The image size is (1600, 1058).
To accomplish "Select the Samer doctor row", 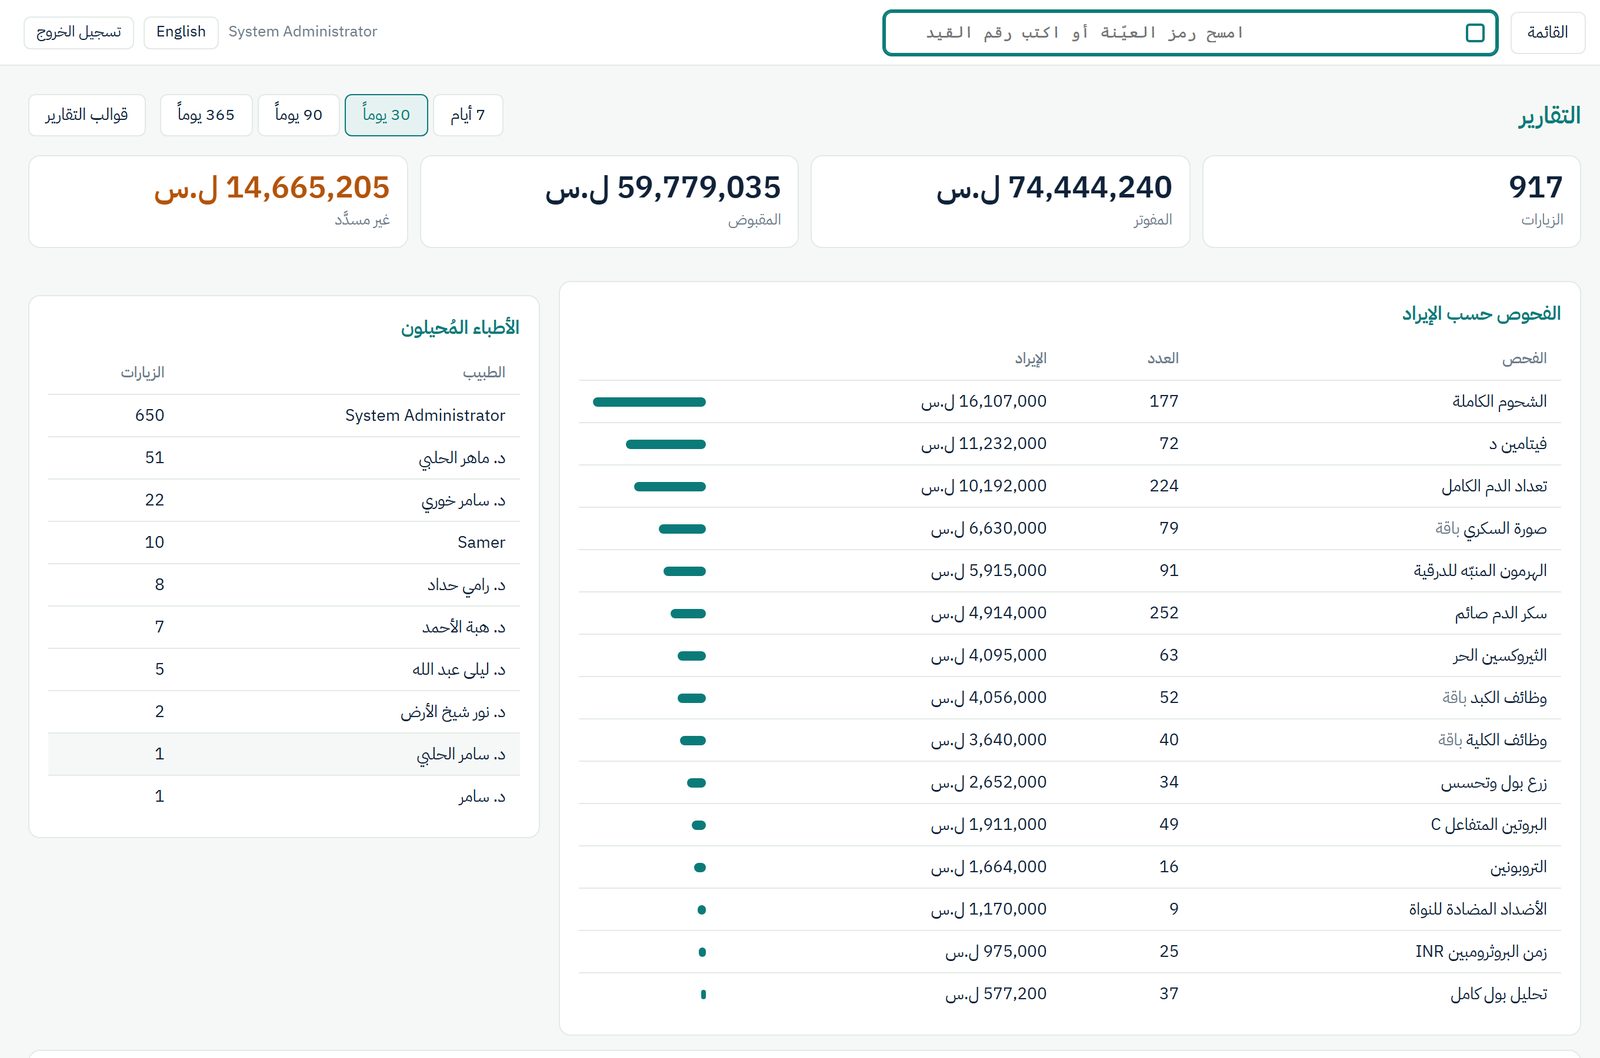I will click(x=284, y=543).
